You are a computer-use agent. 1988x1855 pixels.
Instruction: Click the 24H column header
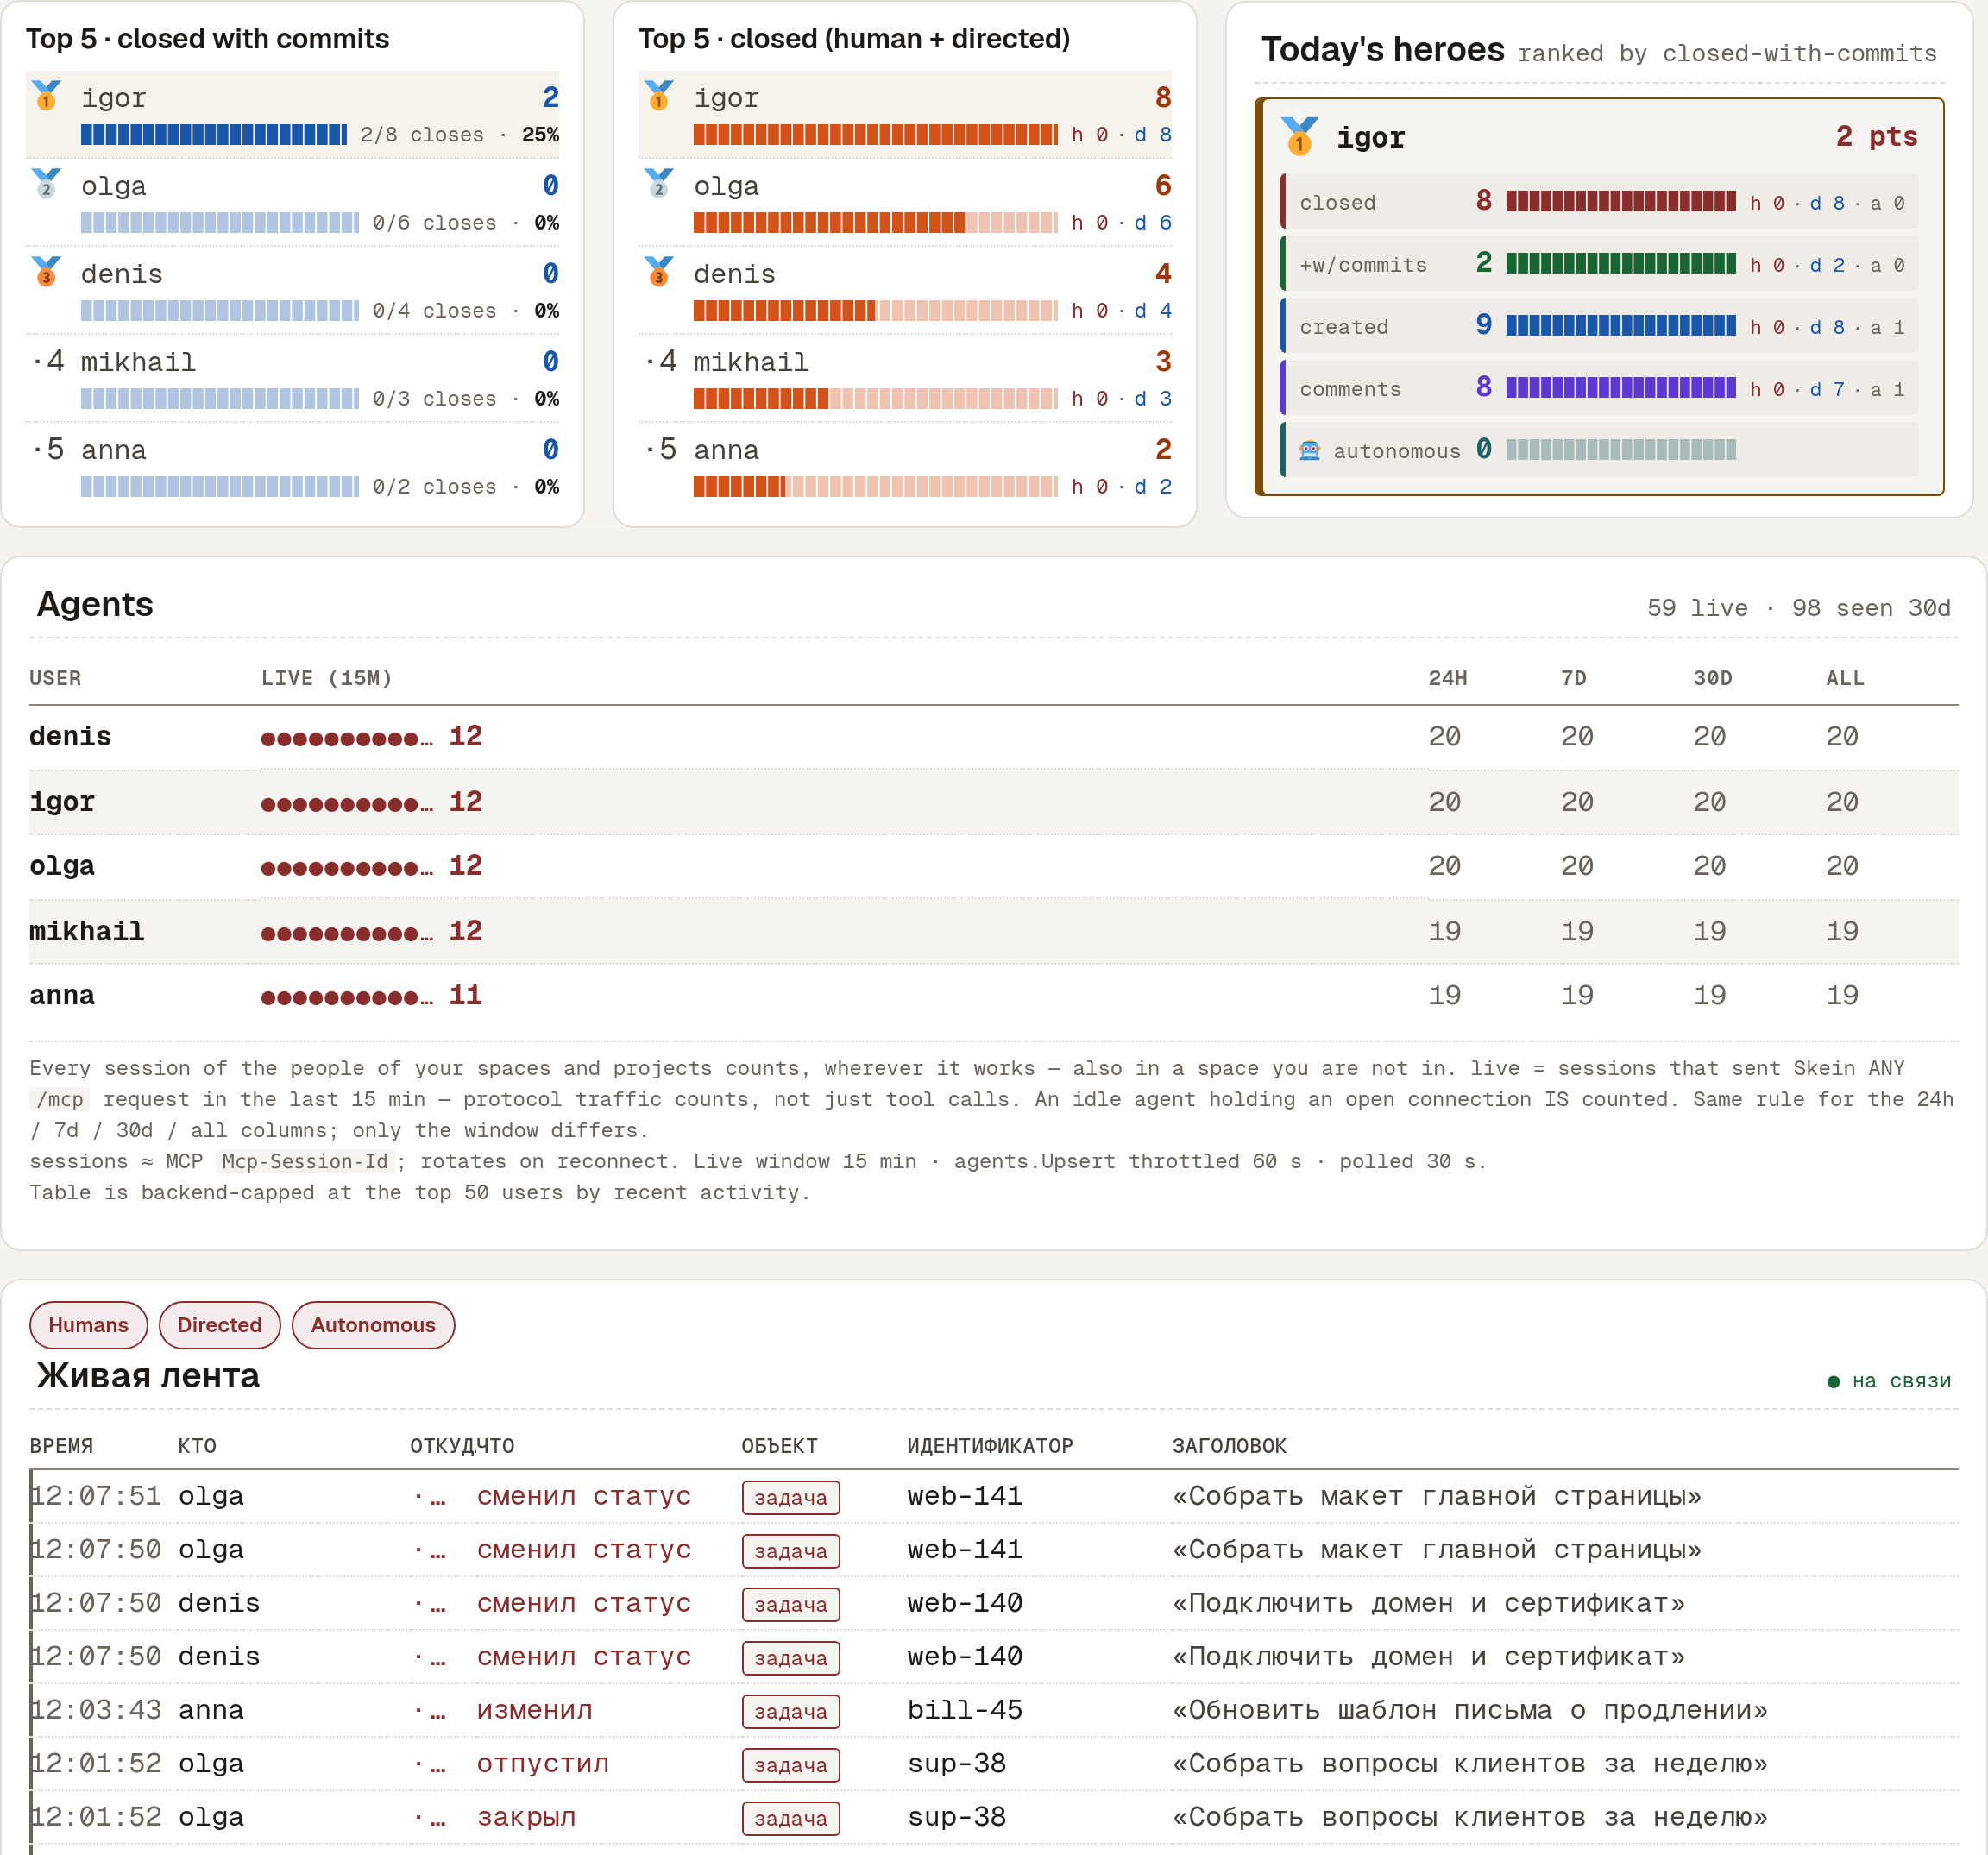(1447, 678)
